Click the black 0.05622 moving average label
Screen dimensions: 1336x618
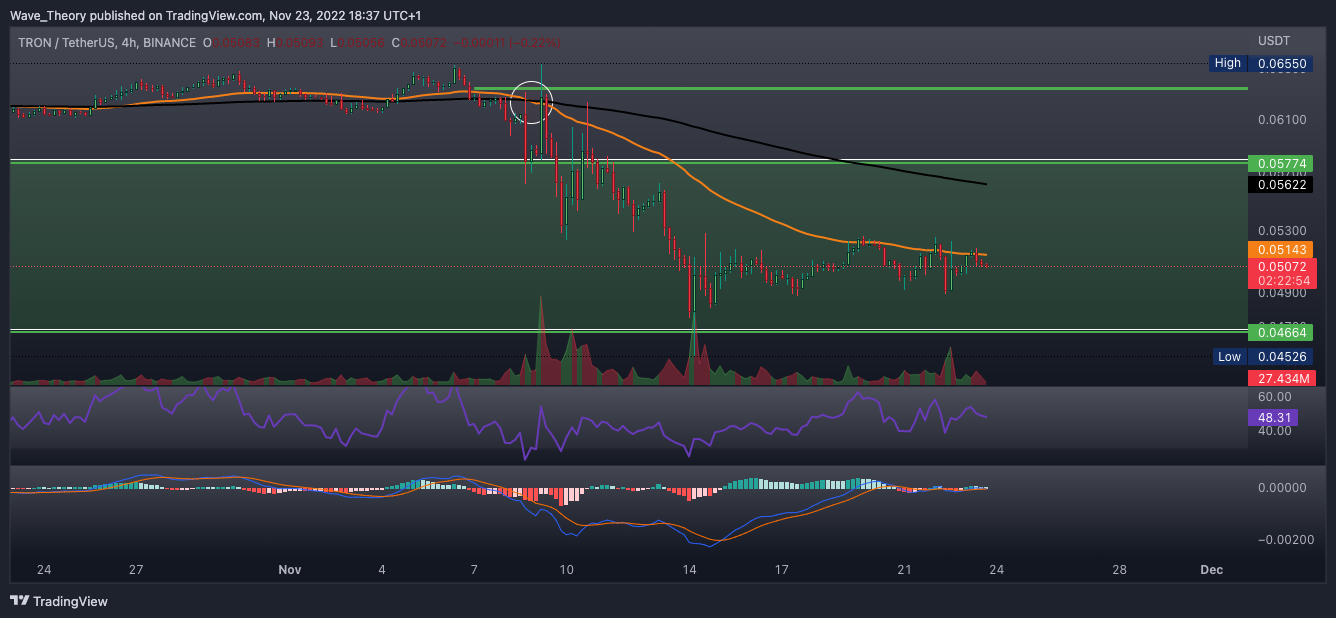click(x=1280, y=185)
